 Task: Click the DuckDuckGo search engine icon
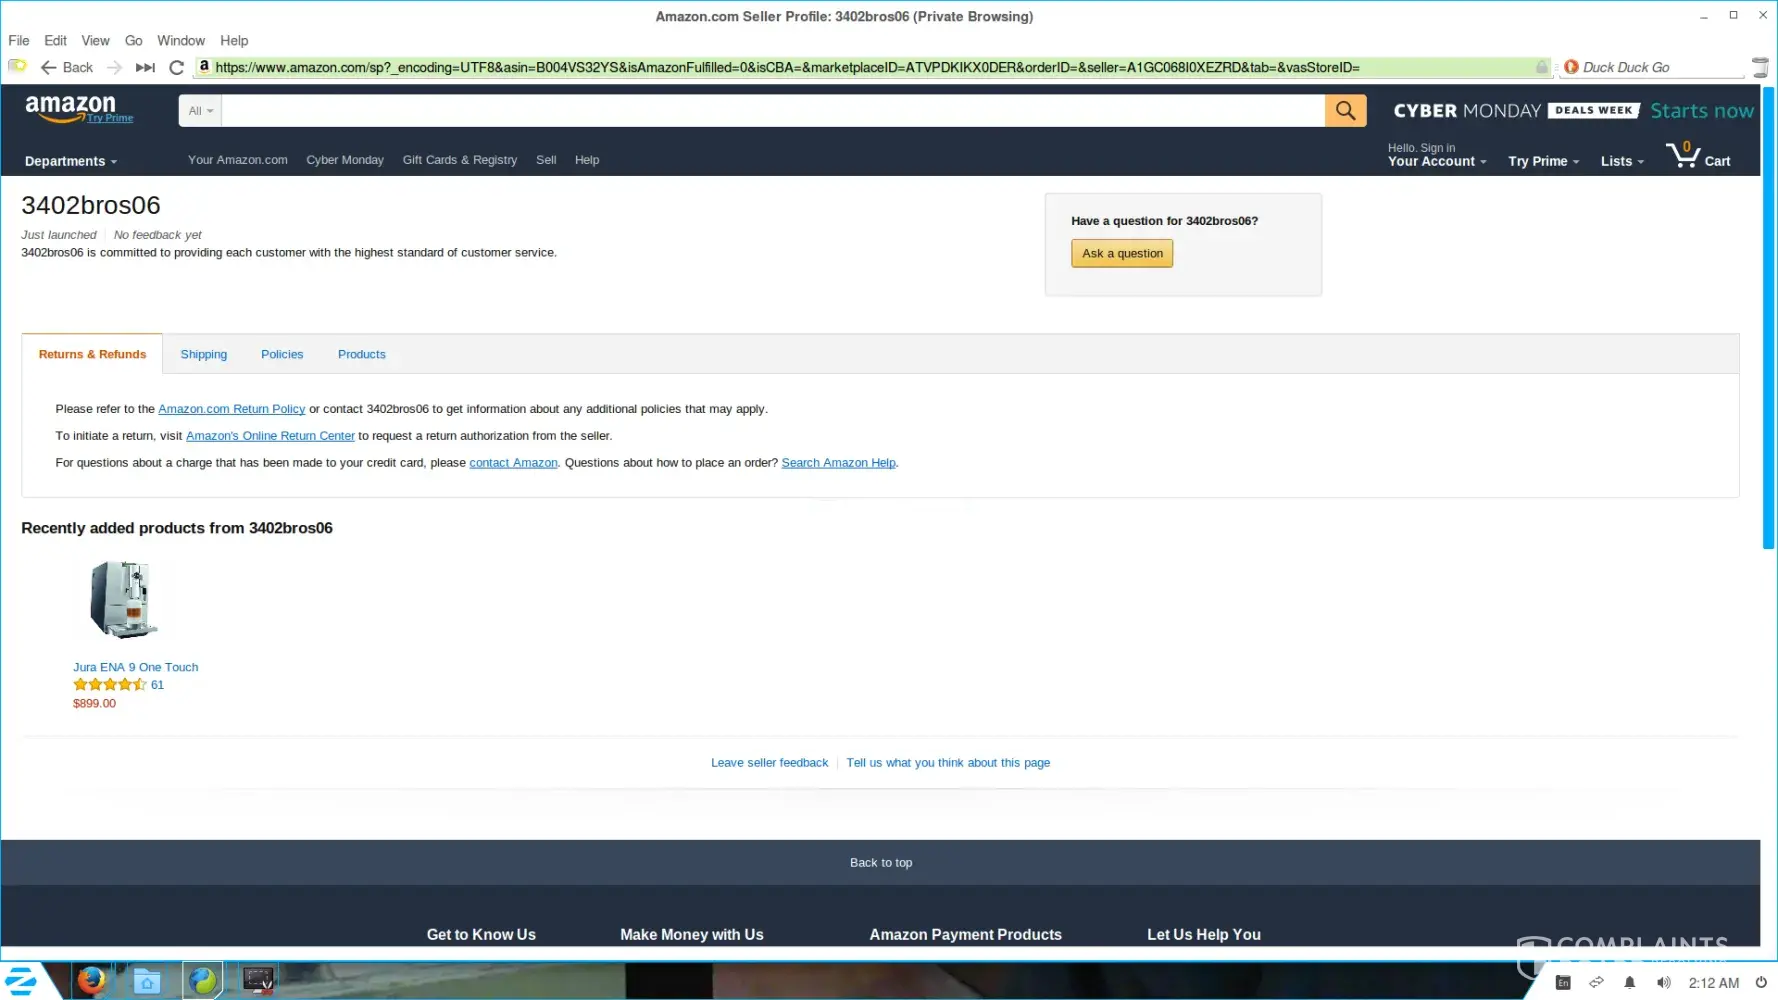tap(1571, 67)
